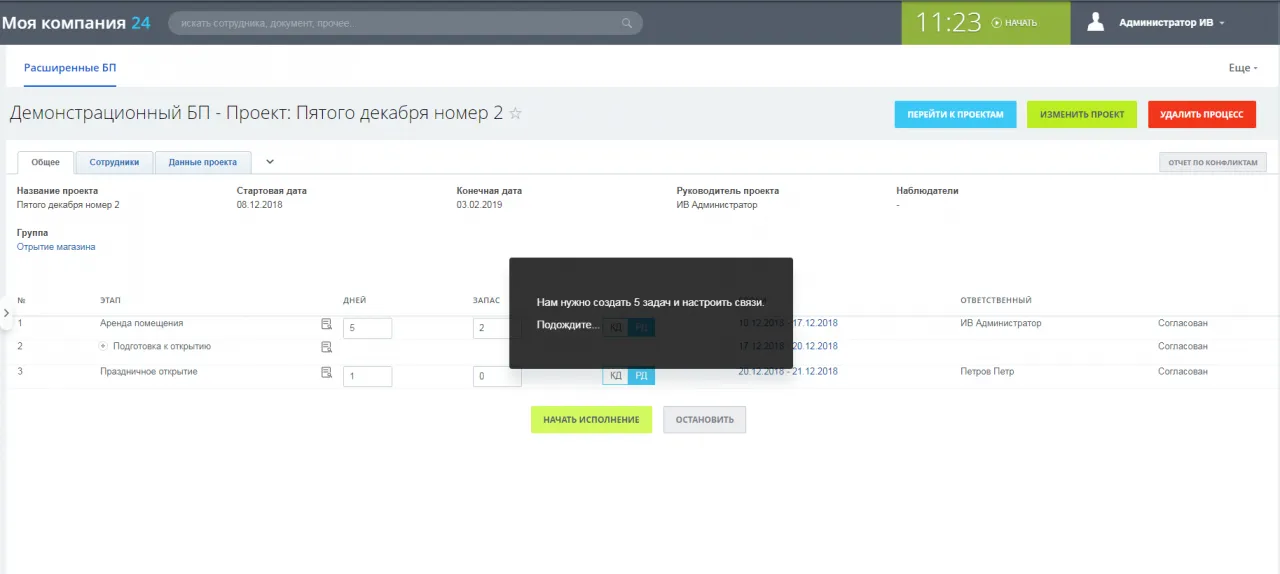Image resolution: width=1280 pixels, height=574 pixels.
Task: Select КД for Праздничное открытие
Action: pos(615,376)
